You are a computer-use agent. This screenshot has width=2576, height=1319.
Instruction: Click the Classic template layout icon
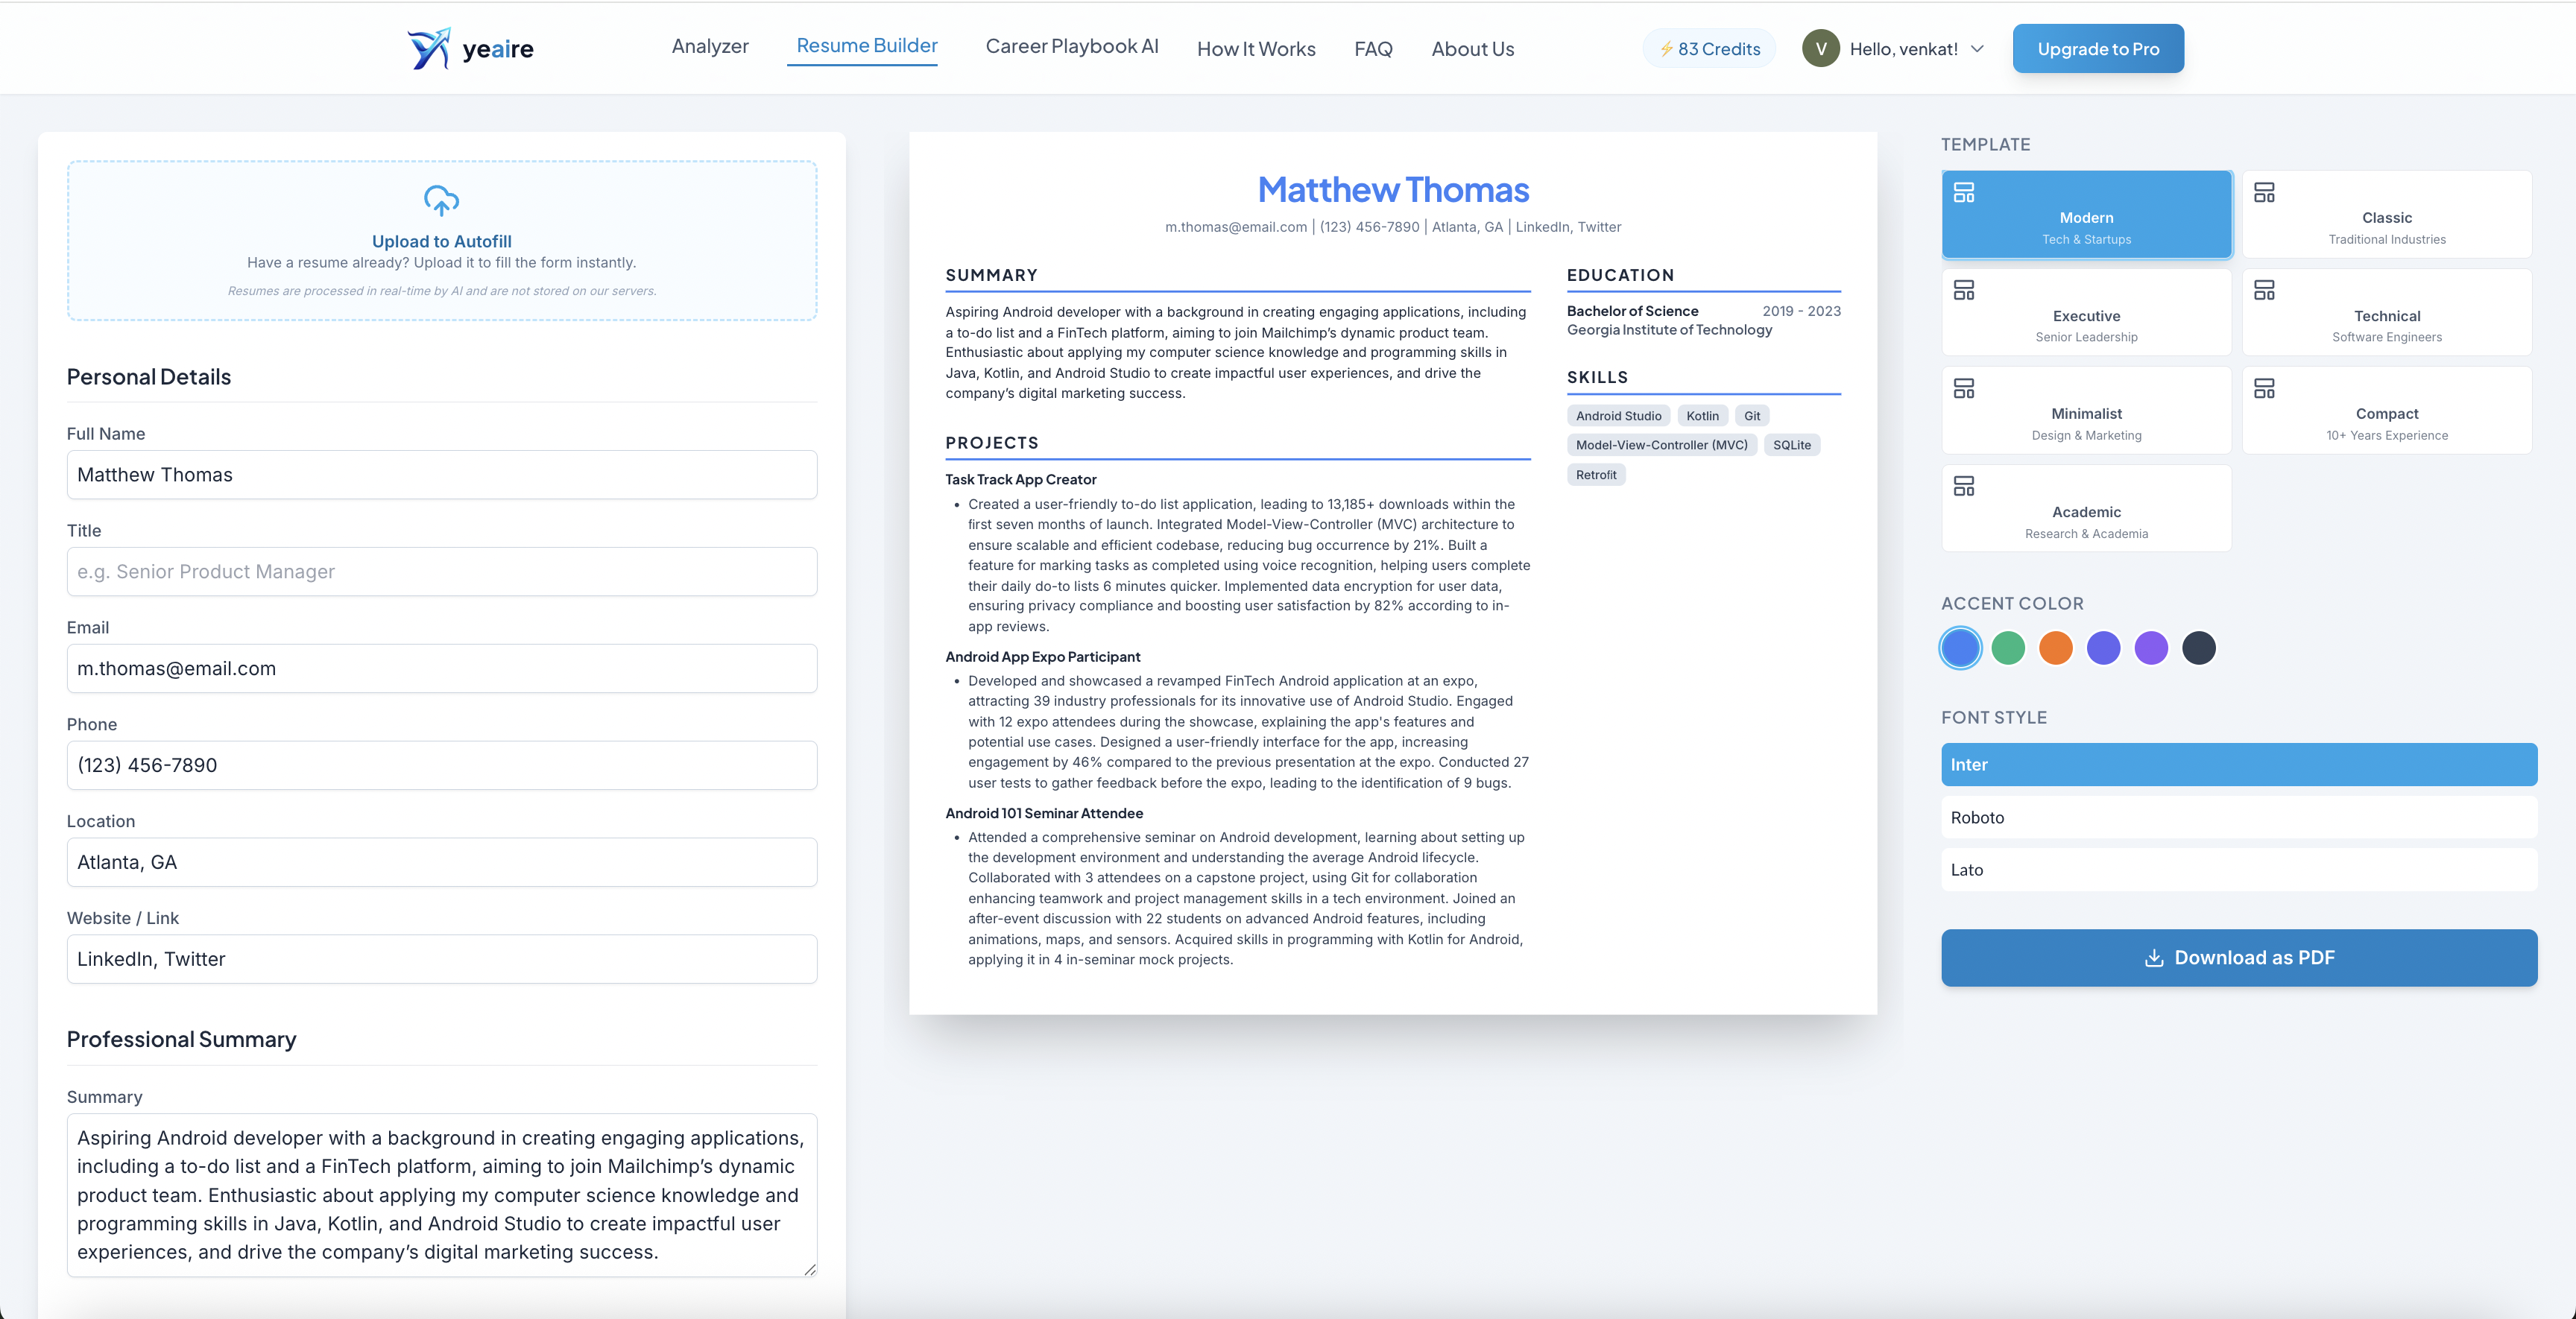(x=2266, y=193)
